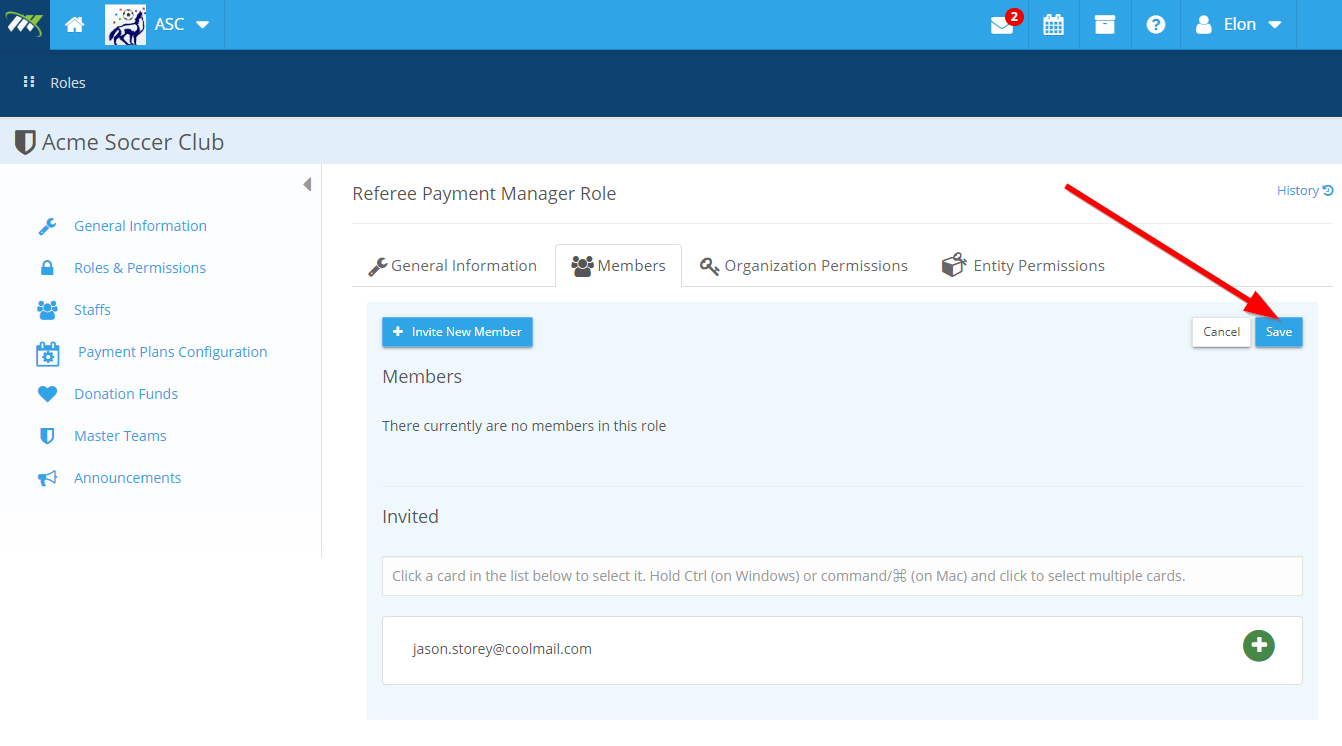Click the app logo in top-left corner
This screenshot has width=1342, height=746.
(24, 24)
